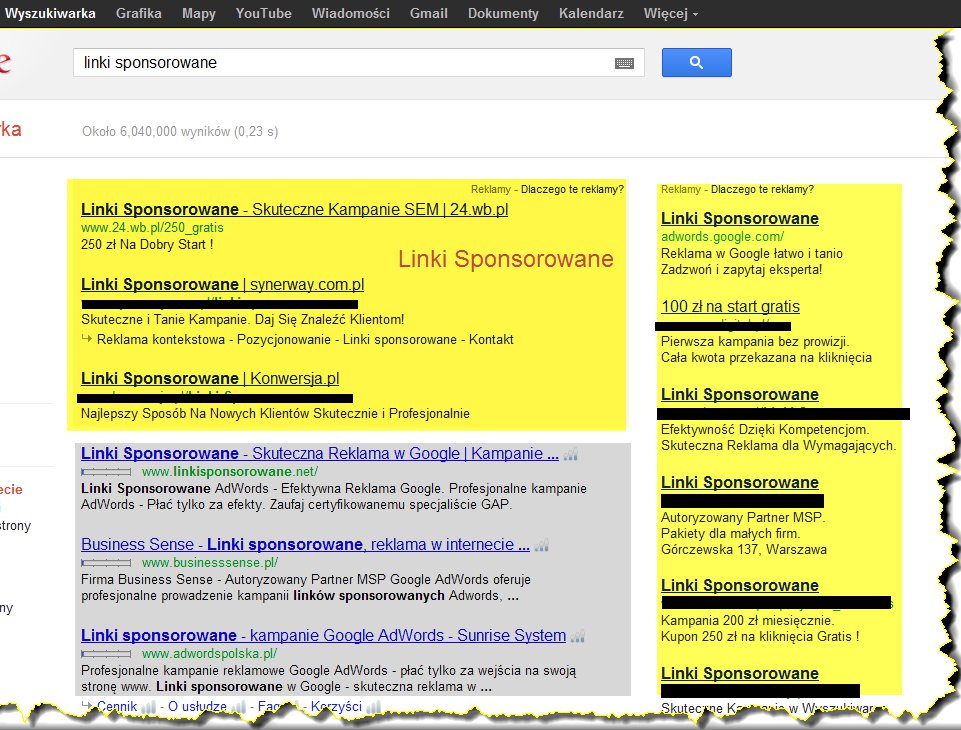Open the 'Autoryzowany Partner MSP' ad title

pyautogui.click(x=740, y=483)
